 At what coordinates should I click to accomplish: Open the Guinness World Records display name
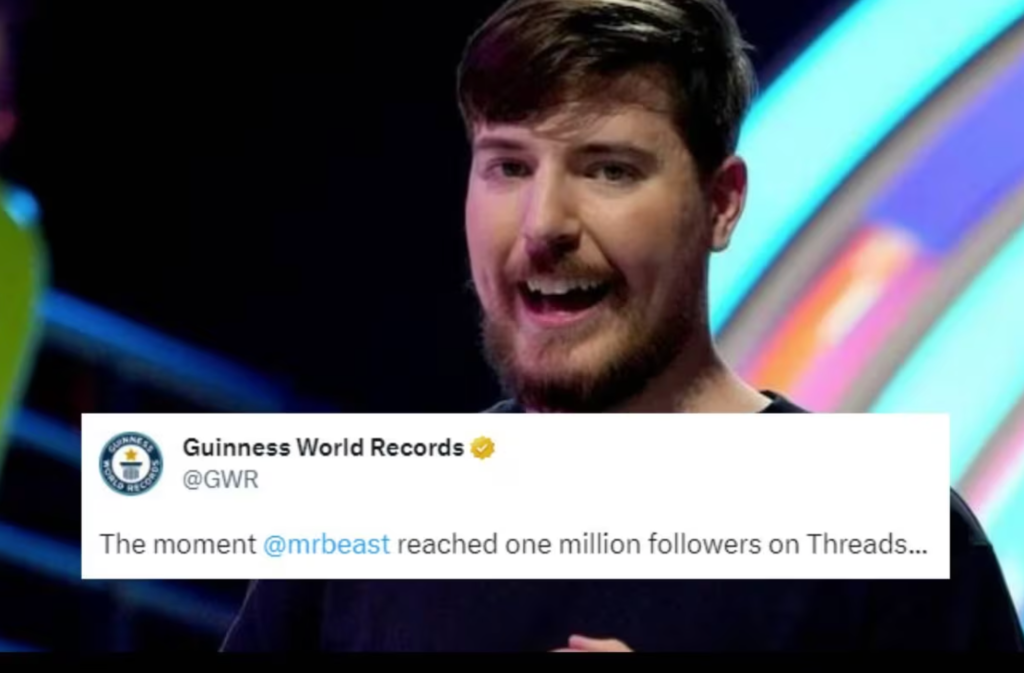[x=323, y=447]
